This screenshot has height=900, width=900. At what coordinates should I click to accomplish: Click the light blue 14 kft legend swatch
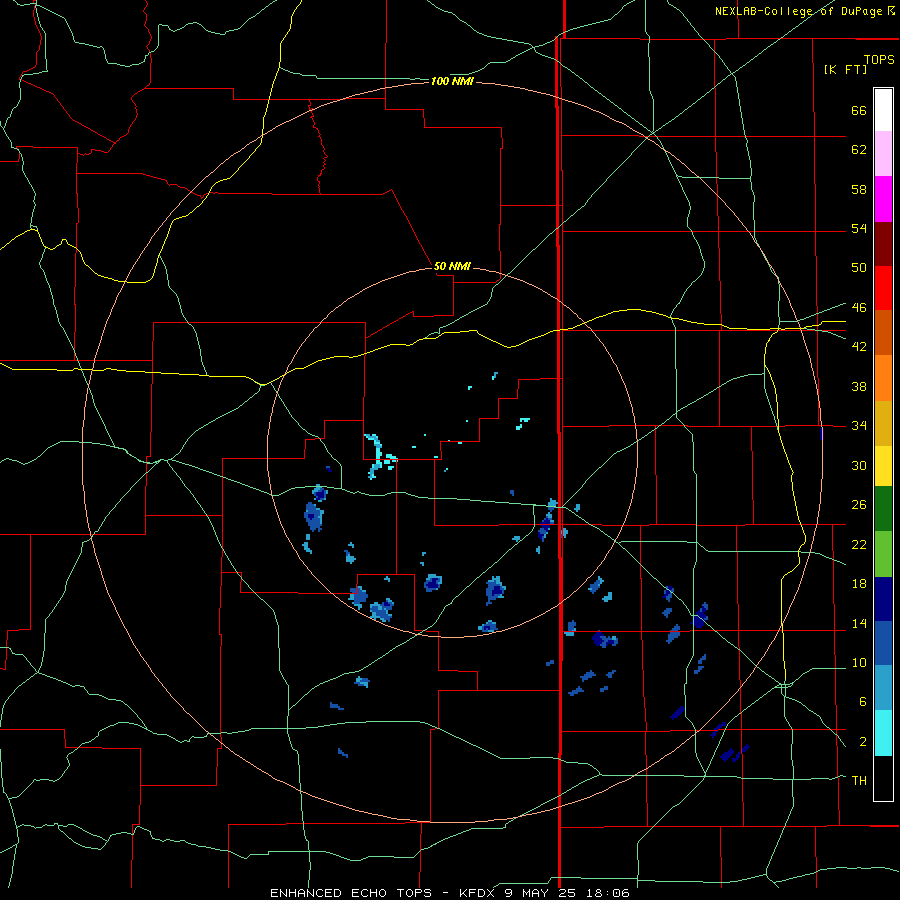tap(883, 688)
